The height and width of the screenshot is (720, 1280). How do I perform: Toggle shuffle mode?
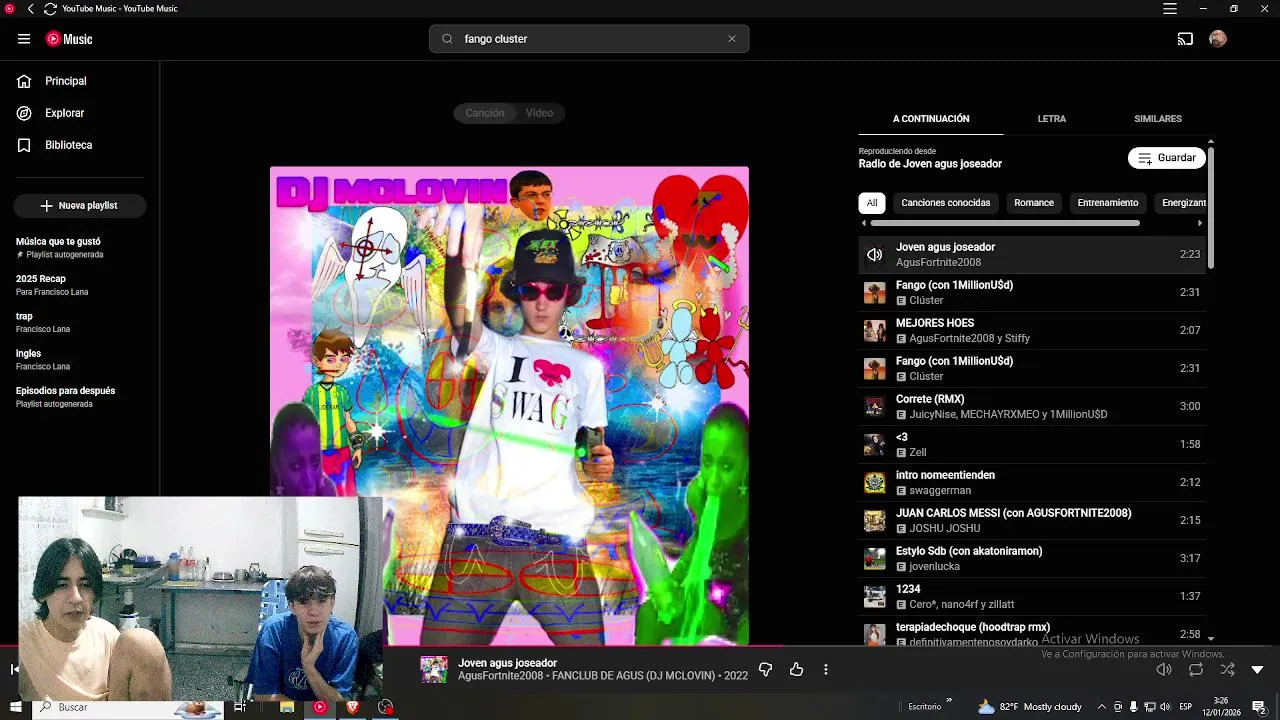click(x=1227, y=670)
